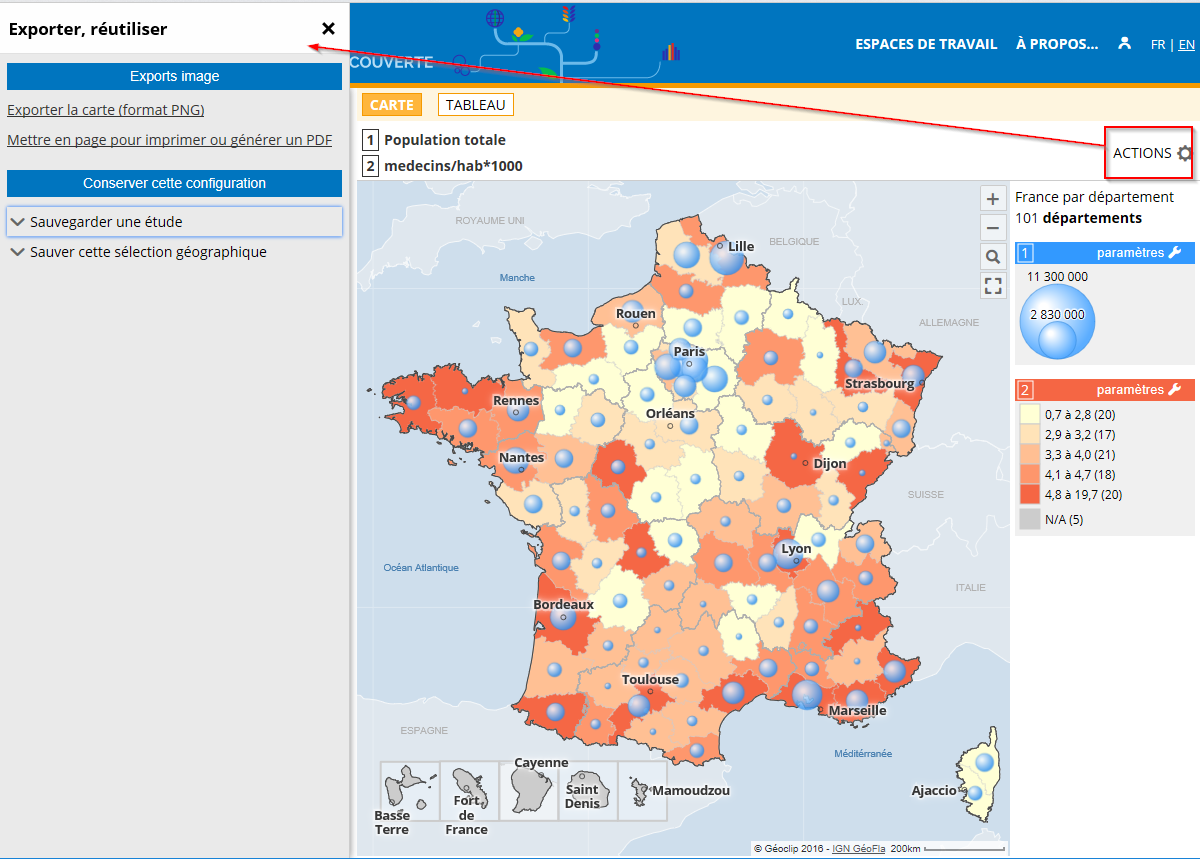
Task: Switch language to EN
Action: (1186, 45)
